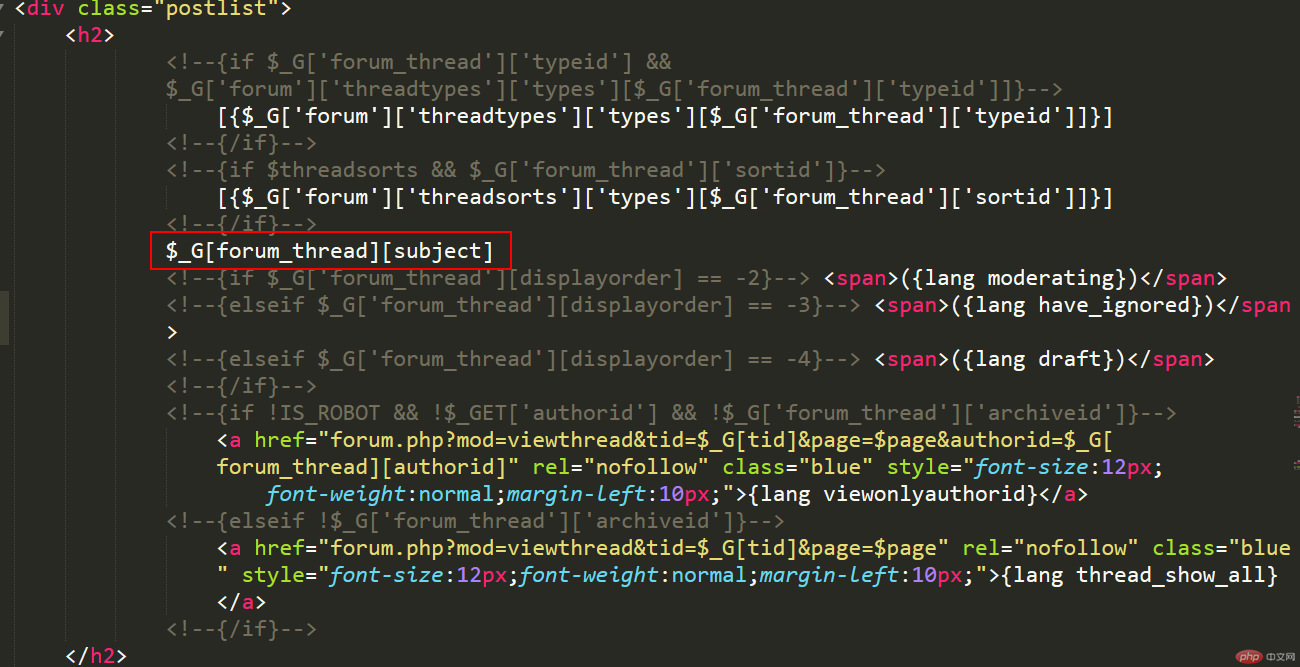Click the href ending with page=$page"
Image resolution: width=1300 pixels, height=667 pixels.
633,548
